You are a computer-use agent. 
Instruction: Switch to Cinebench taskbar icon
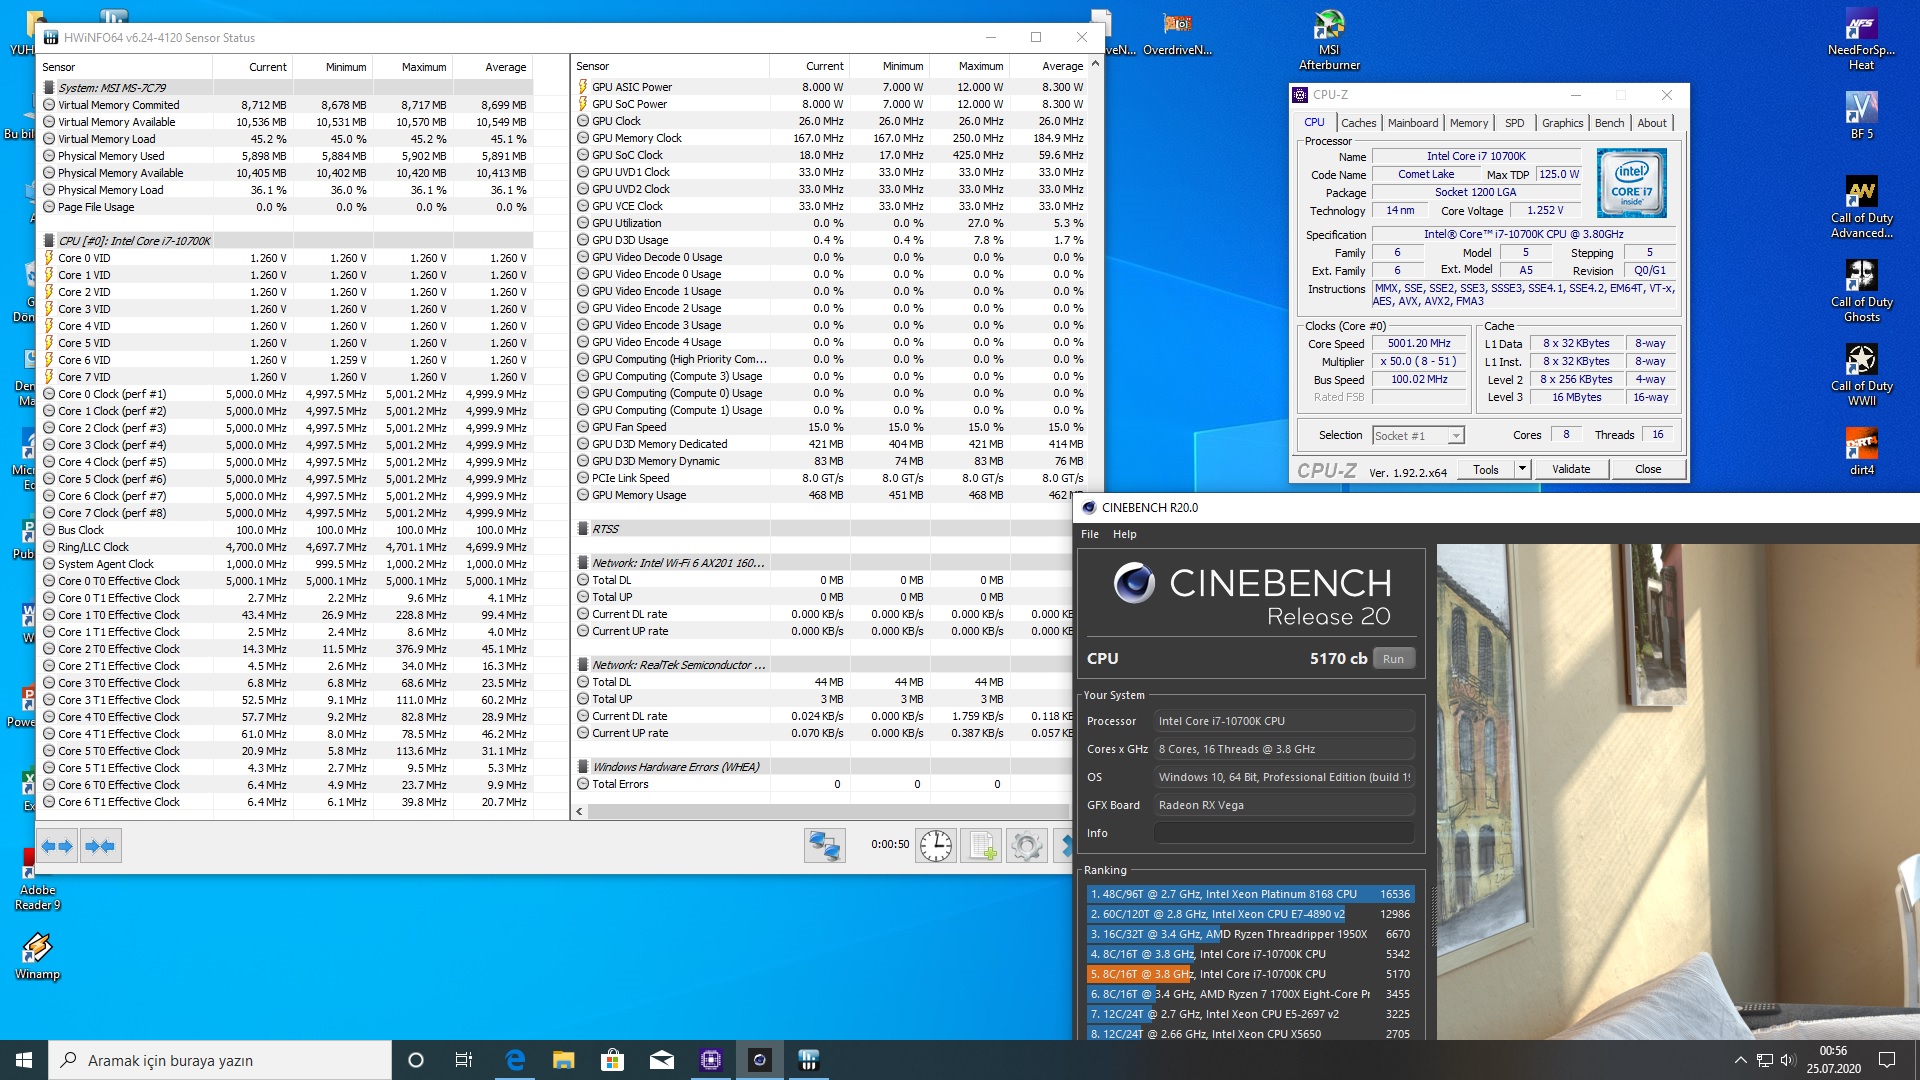(760, 1060)
